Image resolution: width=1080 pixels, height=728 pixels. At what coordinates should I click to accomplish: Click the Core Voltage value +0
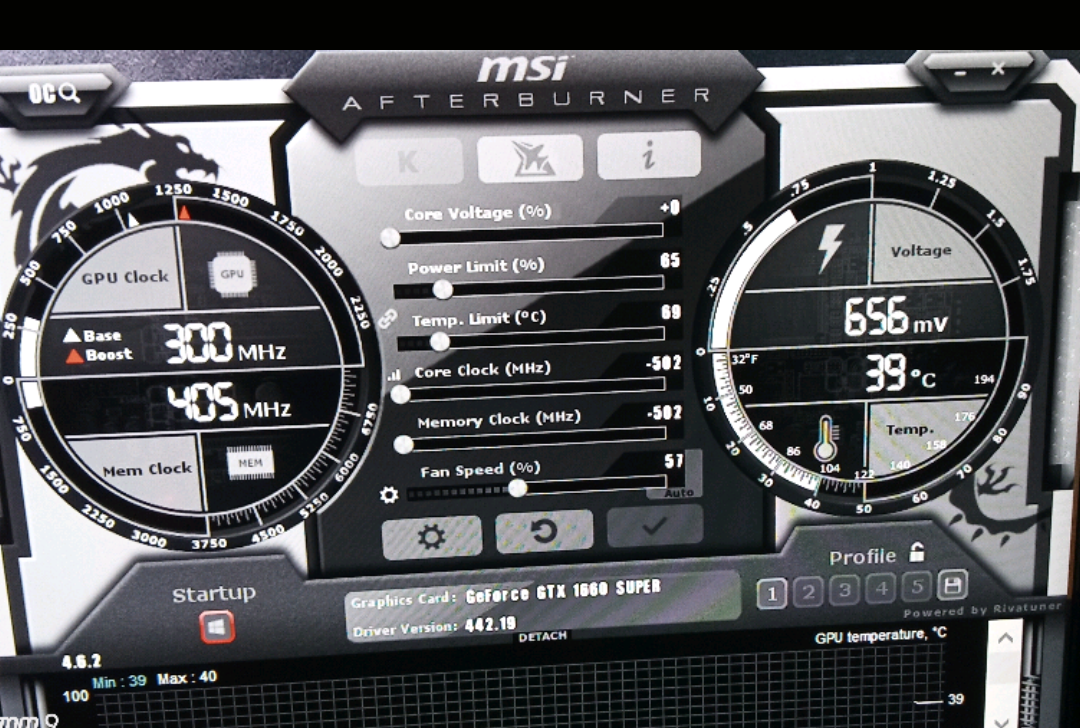click(x=669, y=207)
